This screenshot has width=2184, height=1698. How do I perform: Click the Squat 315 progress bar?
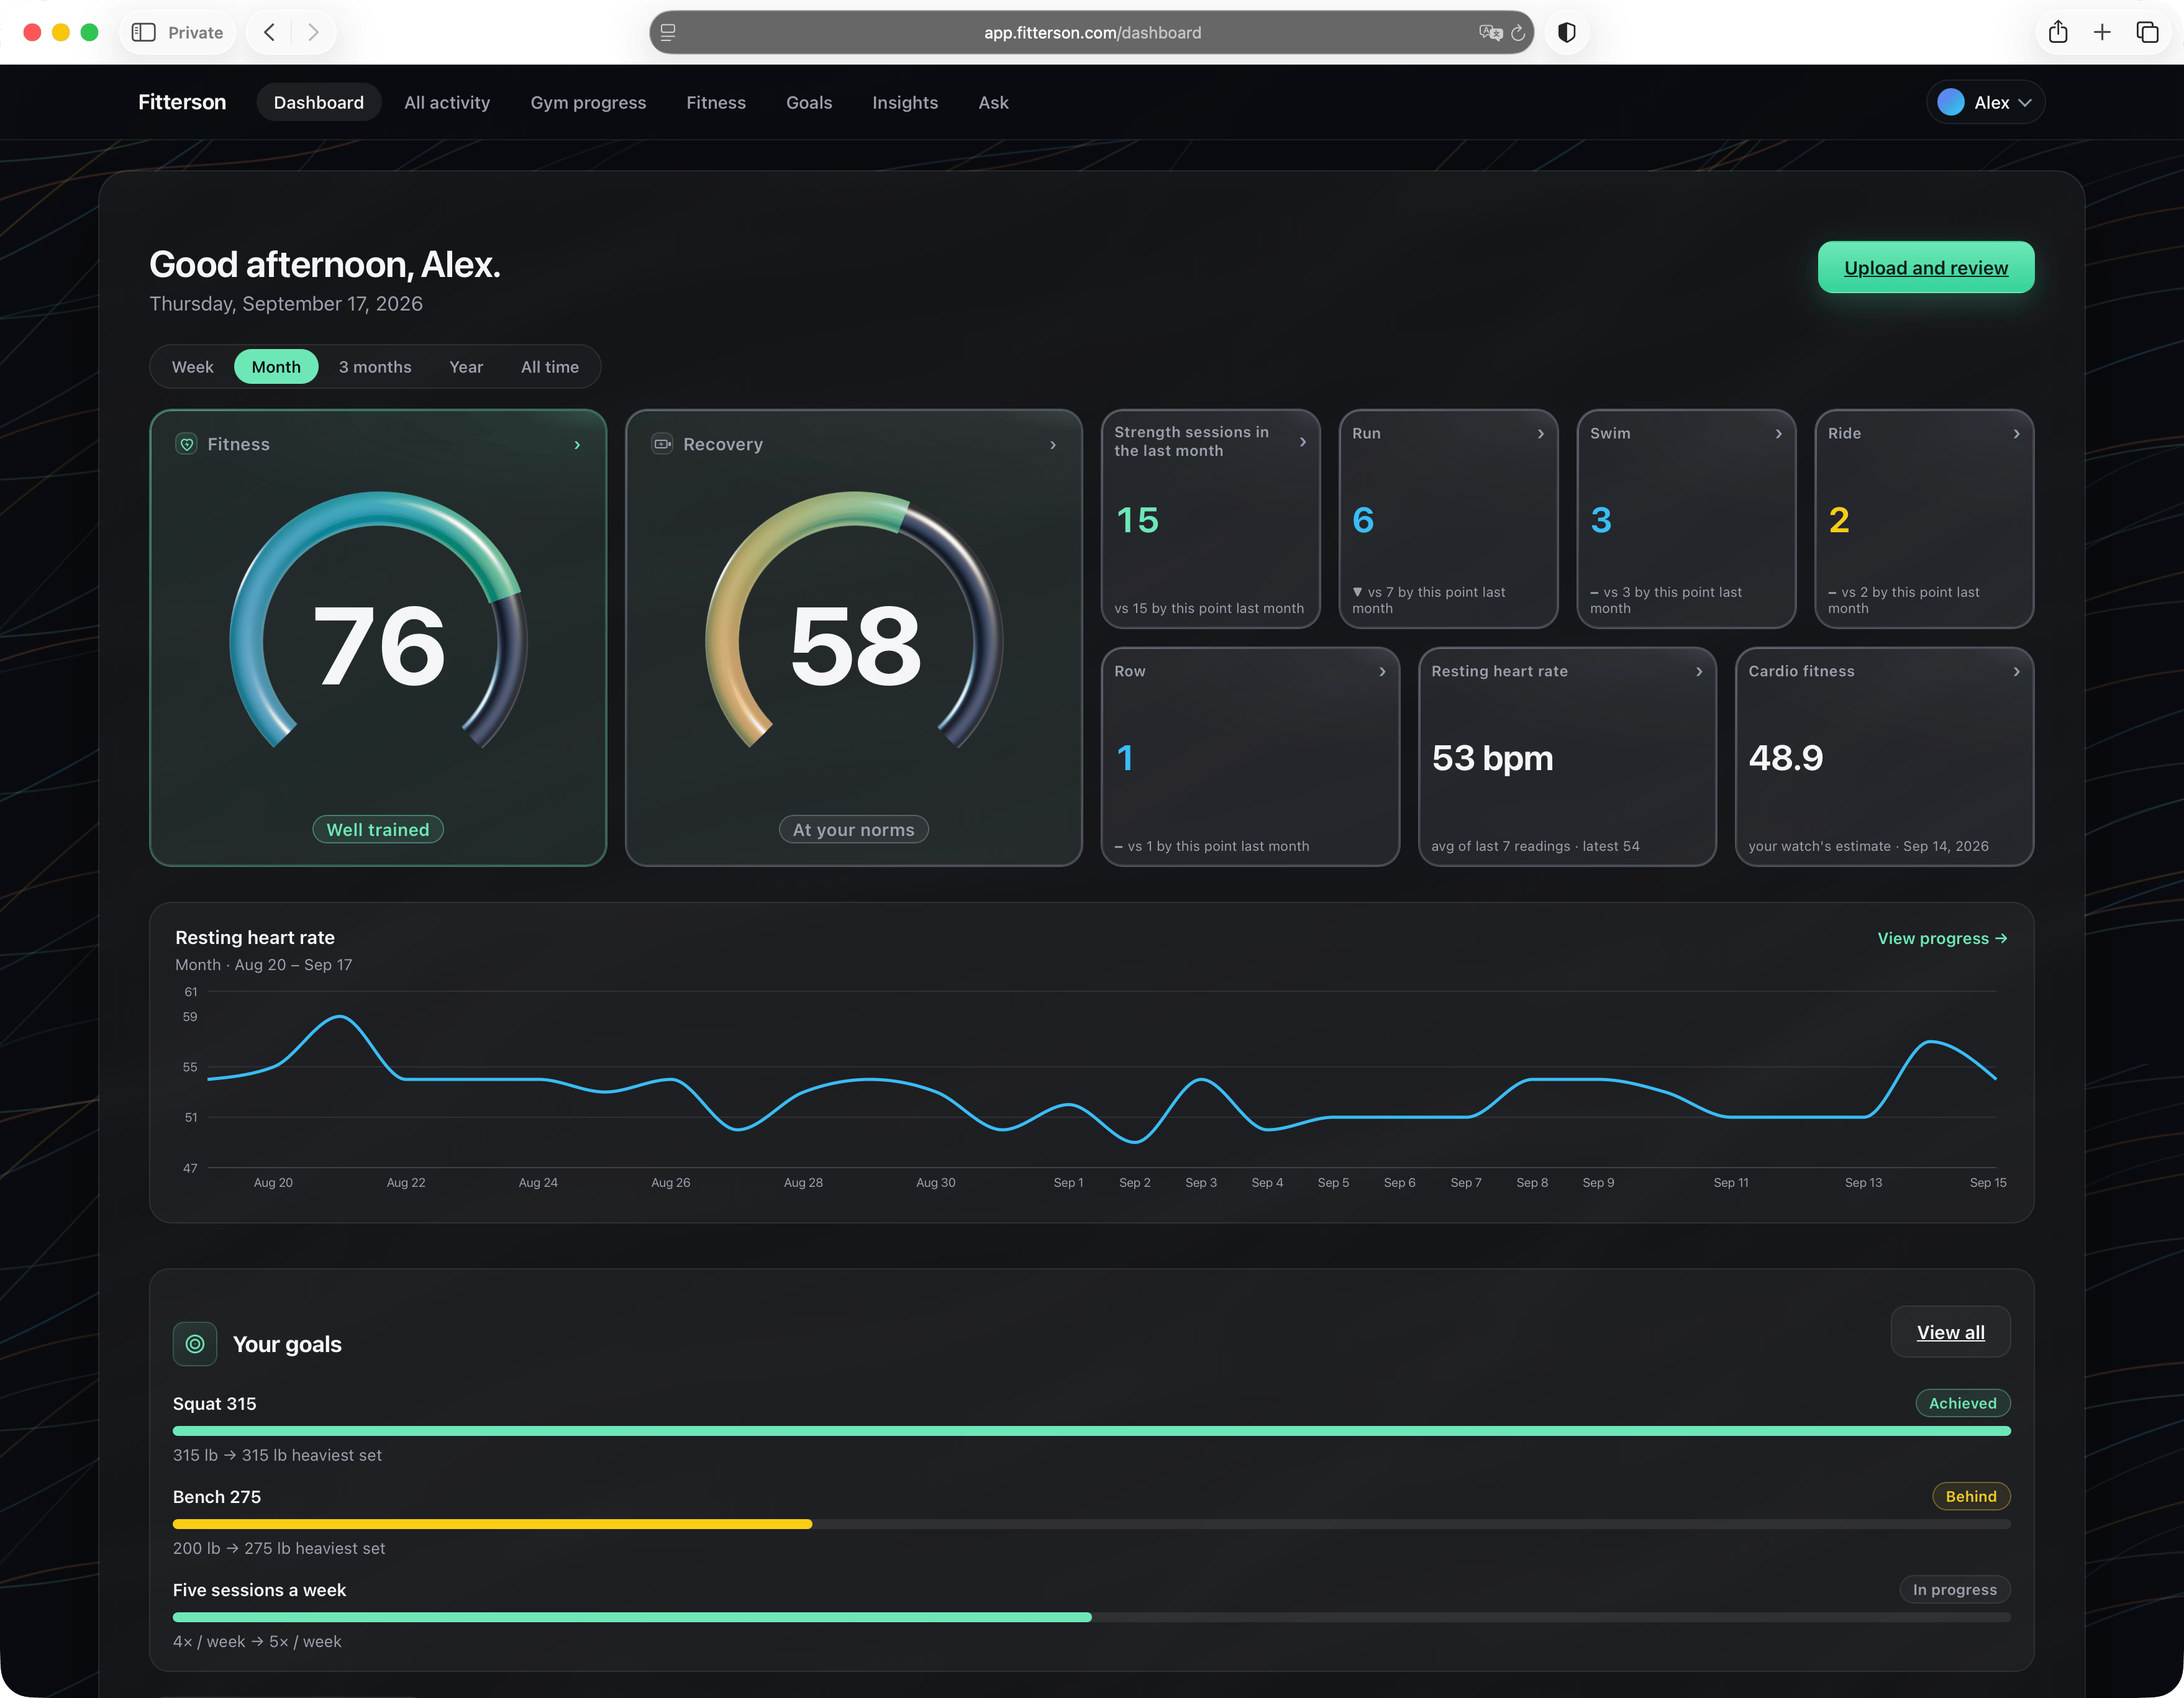[1091, 1431]
